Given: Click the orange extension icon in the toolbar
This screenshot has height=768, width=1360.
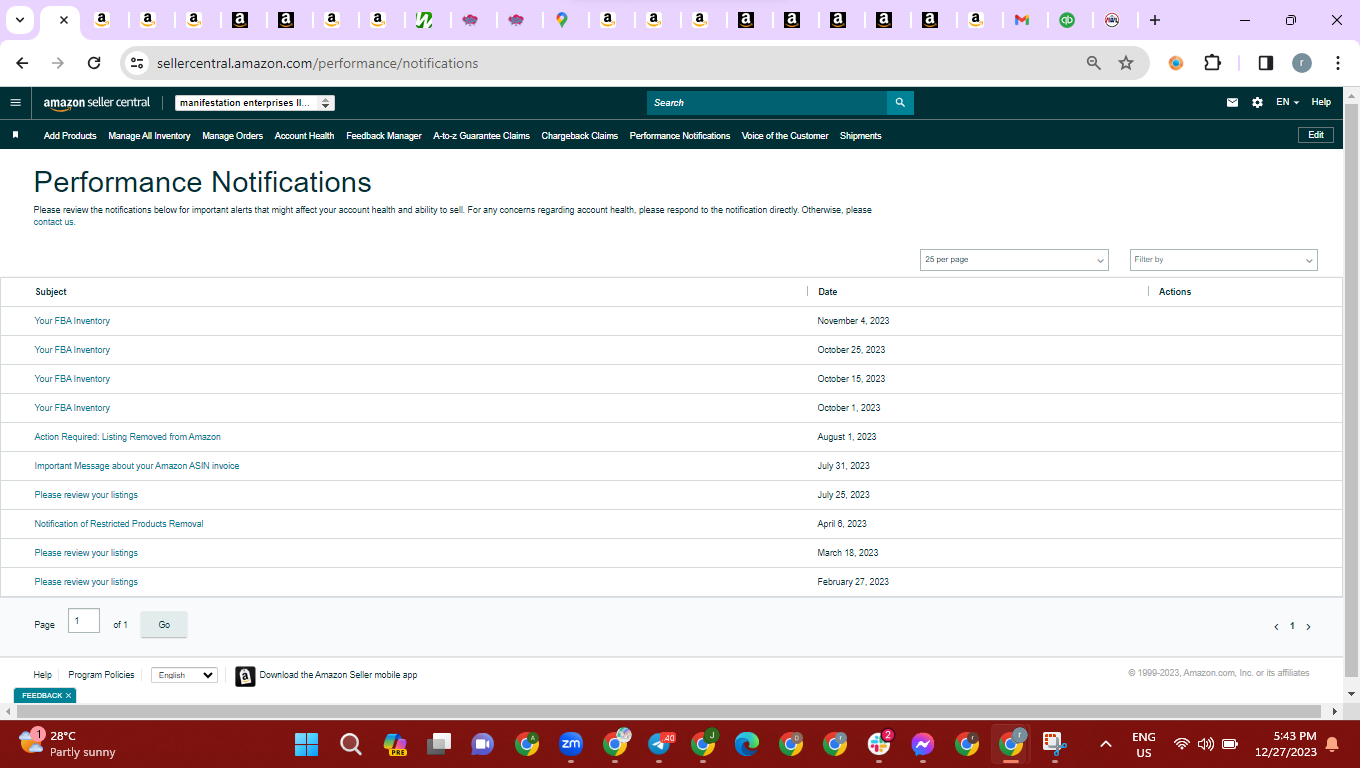Looking at the screenshot, I should (x=1176, y=63).
